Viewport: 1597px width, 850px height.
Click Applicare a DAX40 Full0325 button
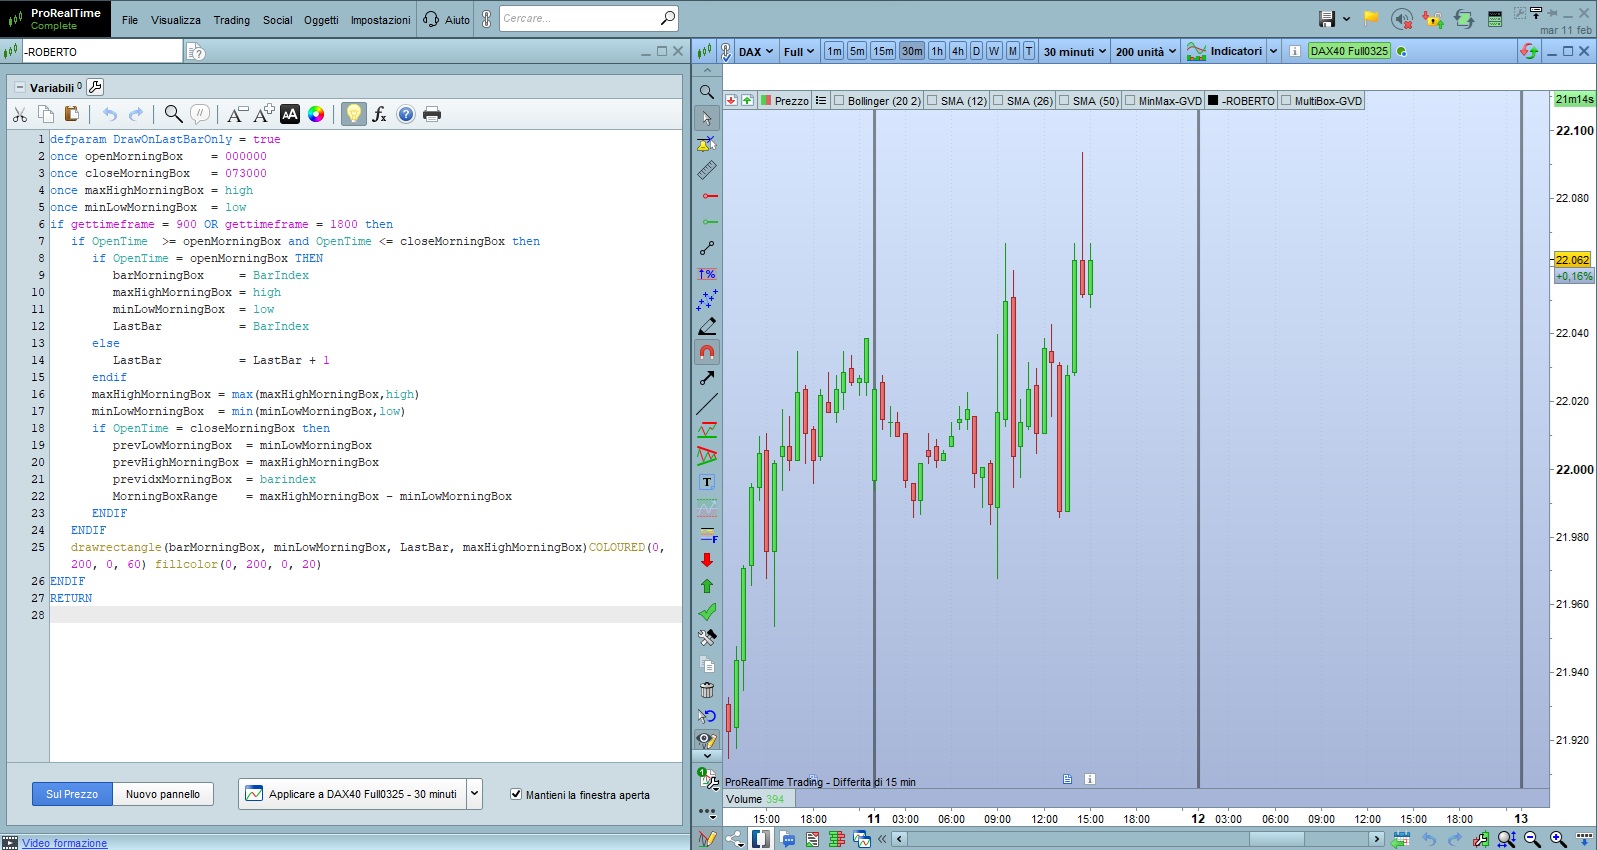(353, 794)
